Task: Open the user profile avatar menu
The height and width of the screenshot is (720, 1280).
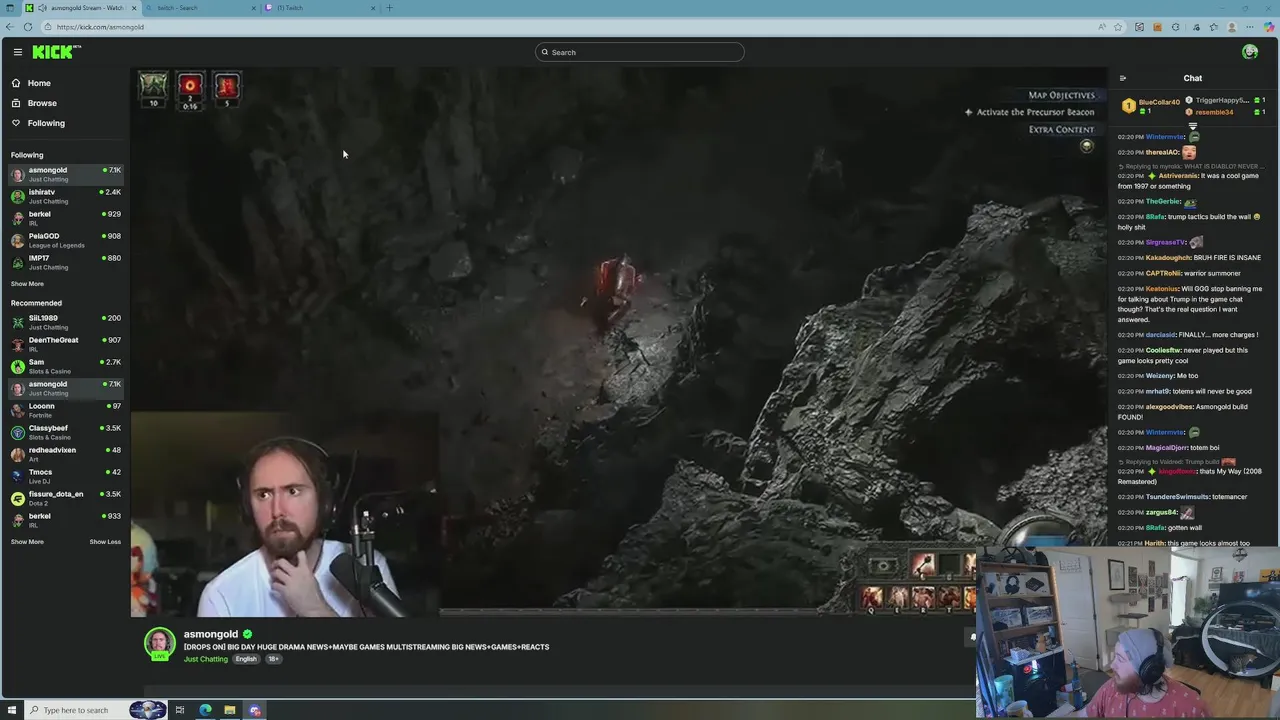Action: pos(1249,52)
